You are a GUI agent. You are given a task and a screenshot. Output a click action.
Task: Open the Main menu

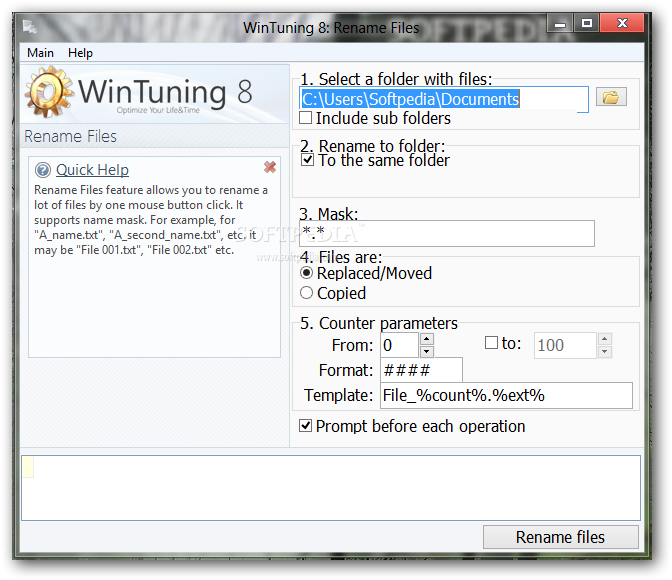[40, 53]
